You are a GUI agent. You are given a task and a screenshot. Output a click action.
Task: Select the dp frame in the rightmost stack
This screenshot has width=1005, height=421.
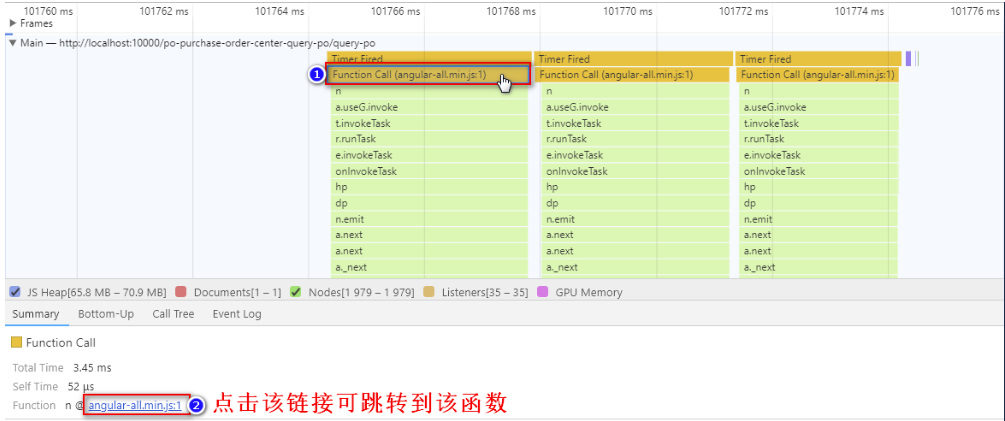819,203
